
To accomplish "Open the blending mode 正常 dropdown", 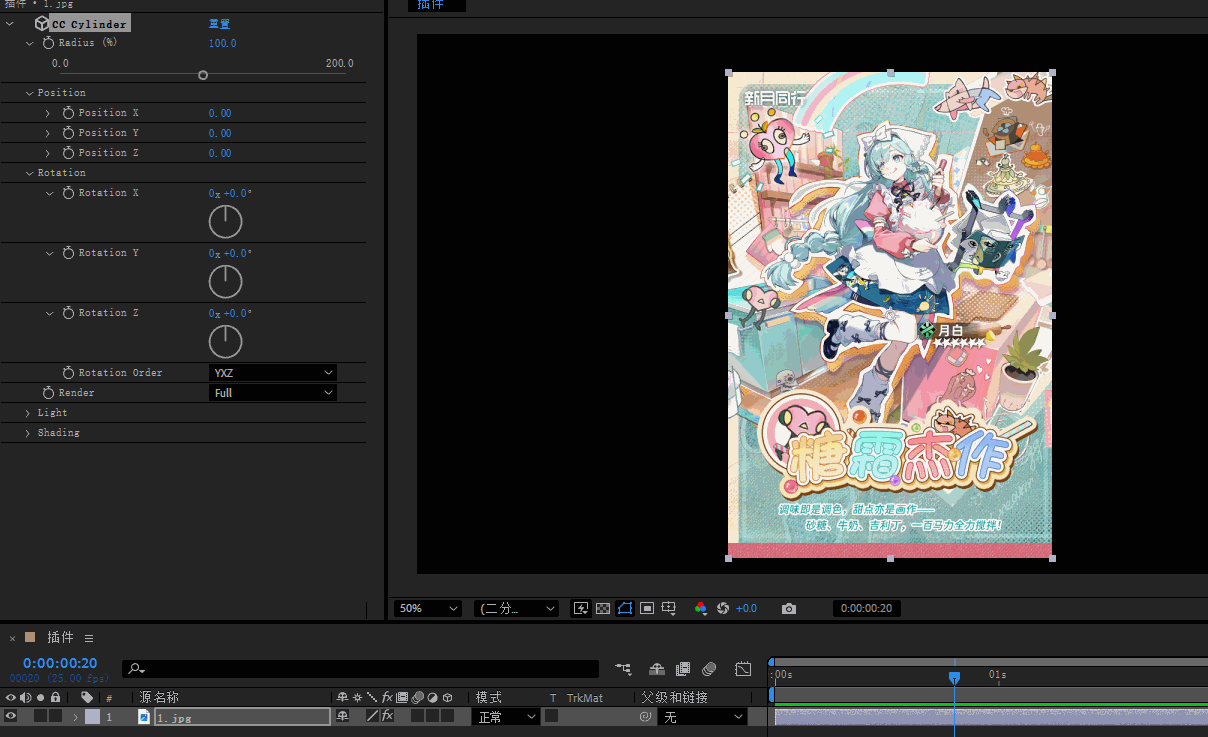I will 505,717.
